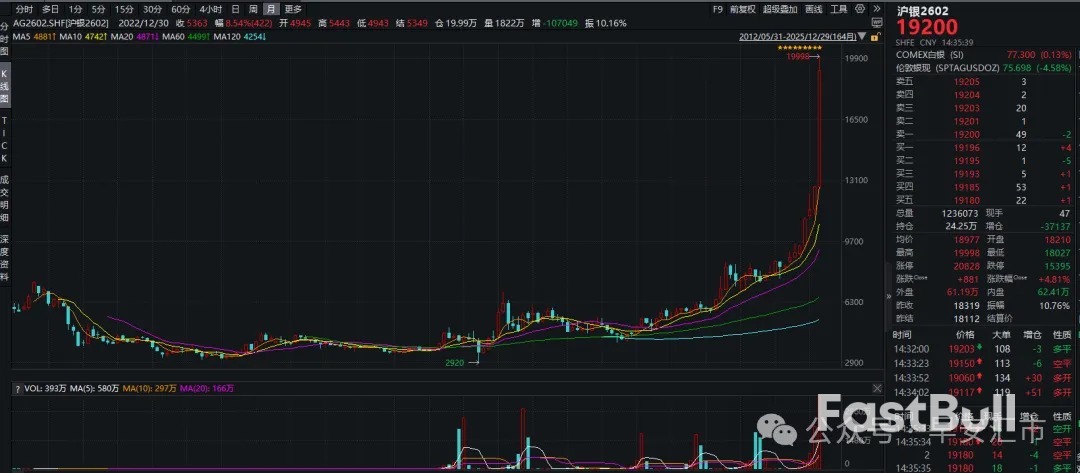
Task: Open the 工具 menu
Action: pyautogui.click(x=838, y=8)
